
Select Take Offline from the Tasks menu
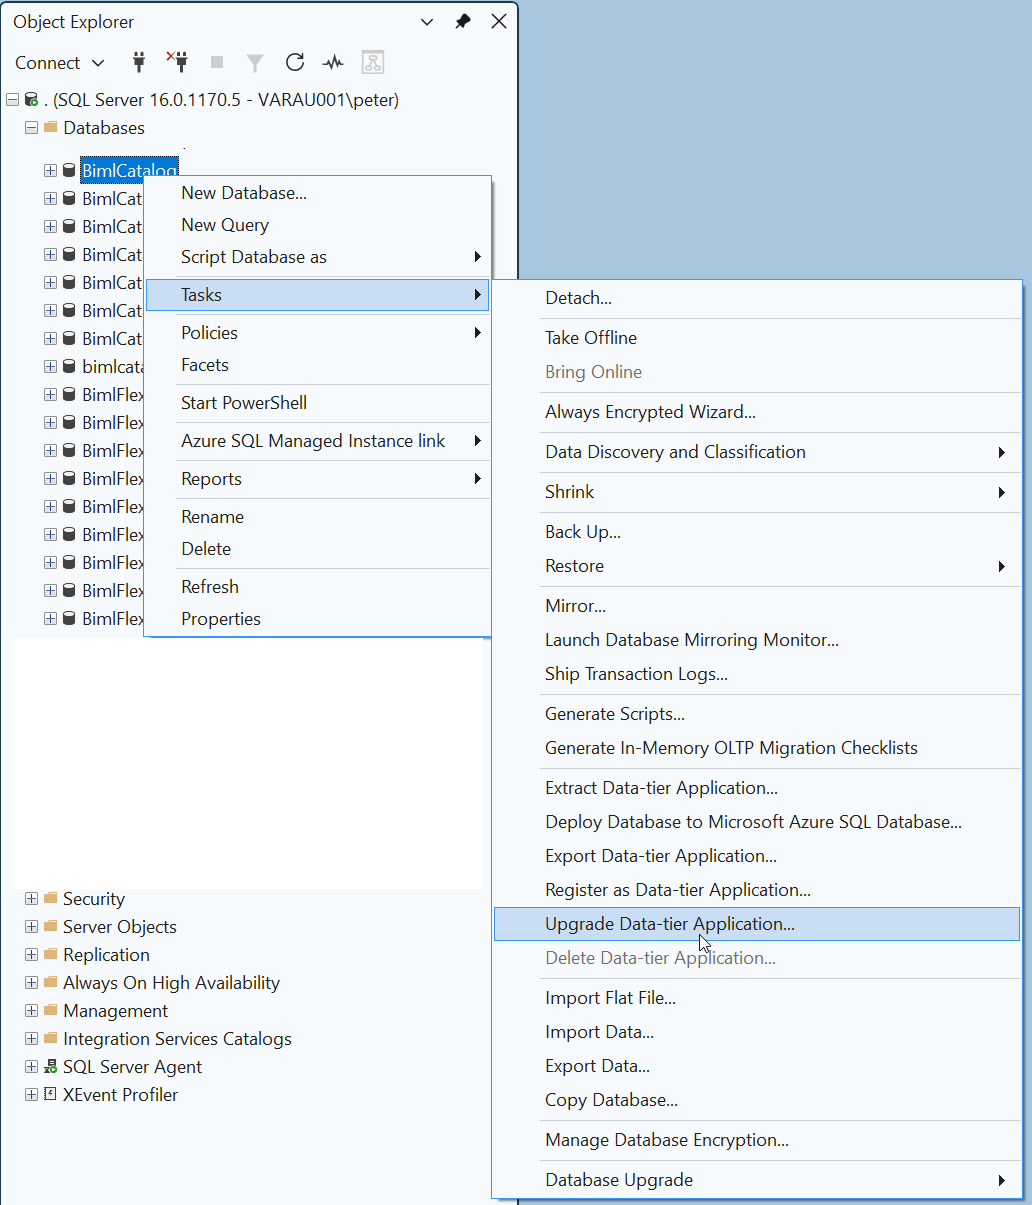point(590,337)
